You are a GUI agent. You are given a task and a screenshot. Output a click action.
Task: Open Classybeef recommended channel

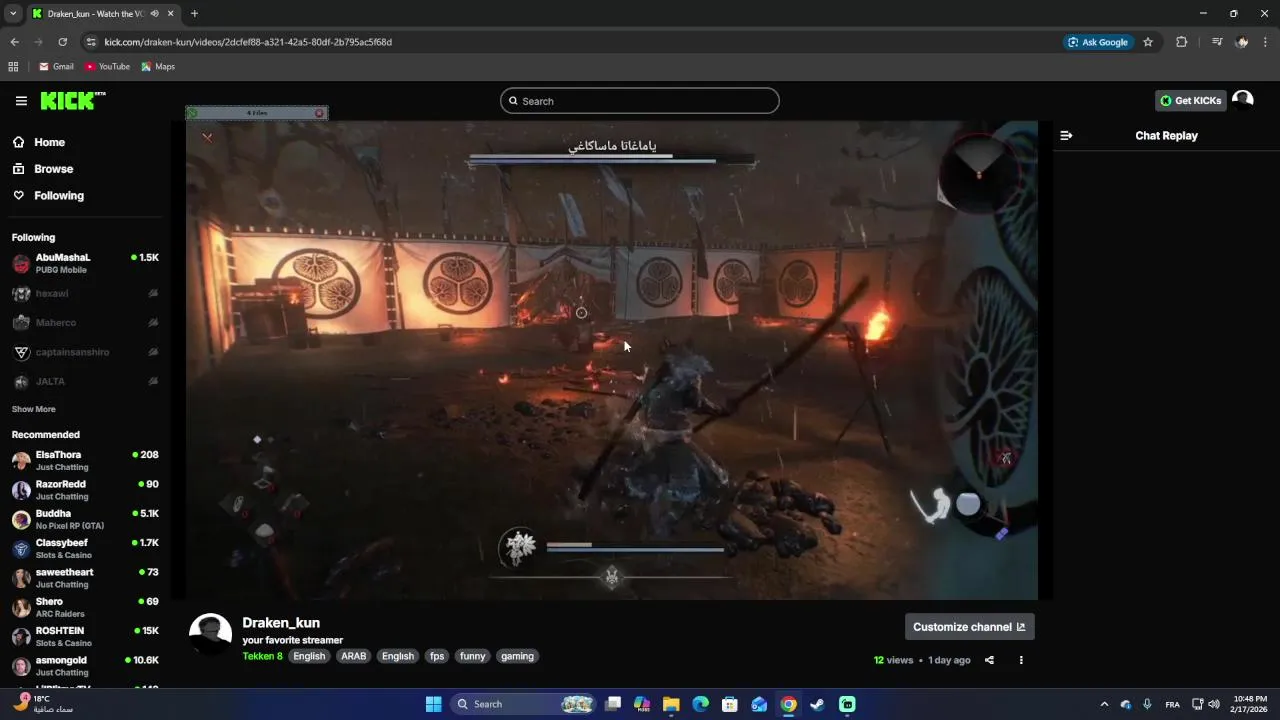(85, 549)
